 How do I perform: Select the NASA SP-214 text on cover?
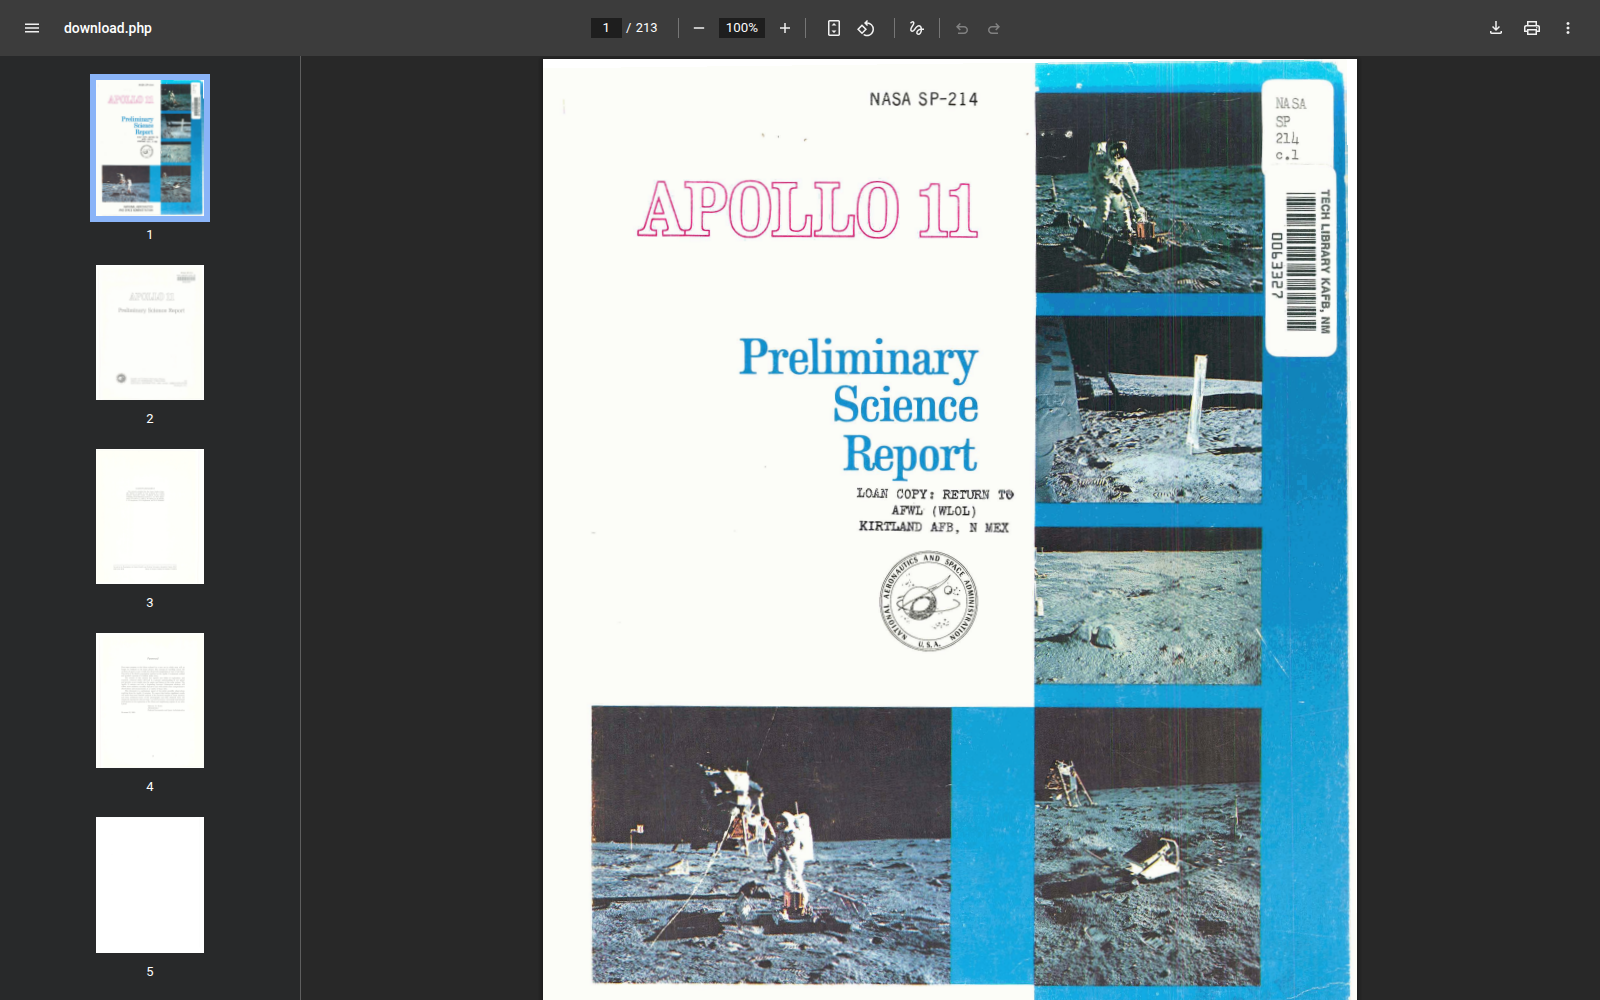click(x=924, y=99)
